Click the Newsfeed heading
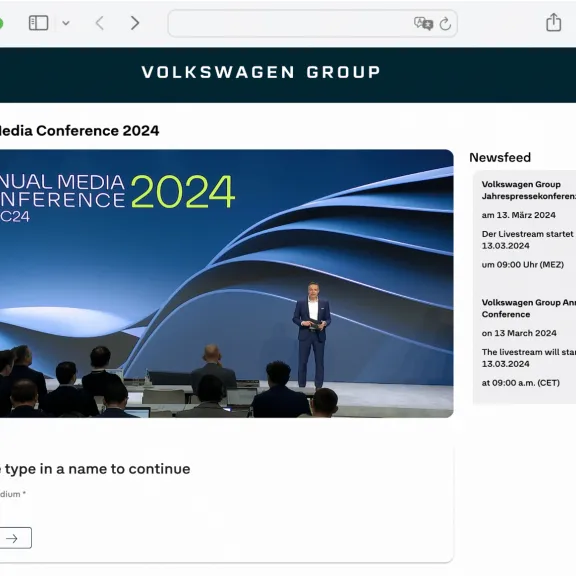Image resolution: width=576 pixels, height=576 pixels. click(500, 158)
